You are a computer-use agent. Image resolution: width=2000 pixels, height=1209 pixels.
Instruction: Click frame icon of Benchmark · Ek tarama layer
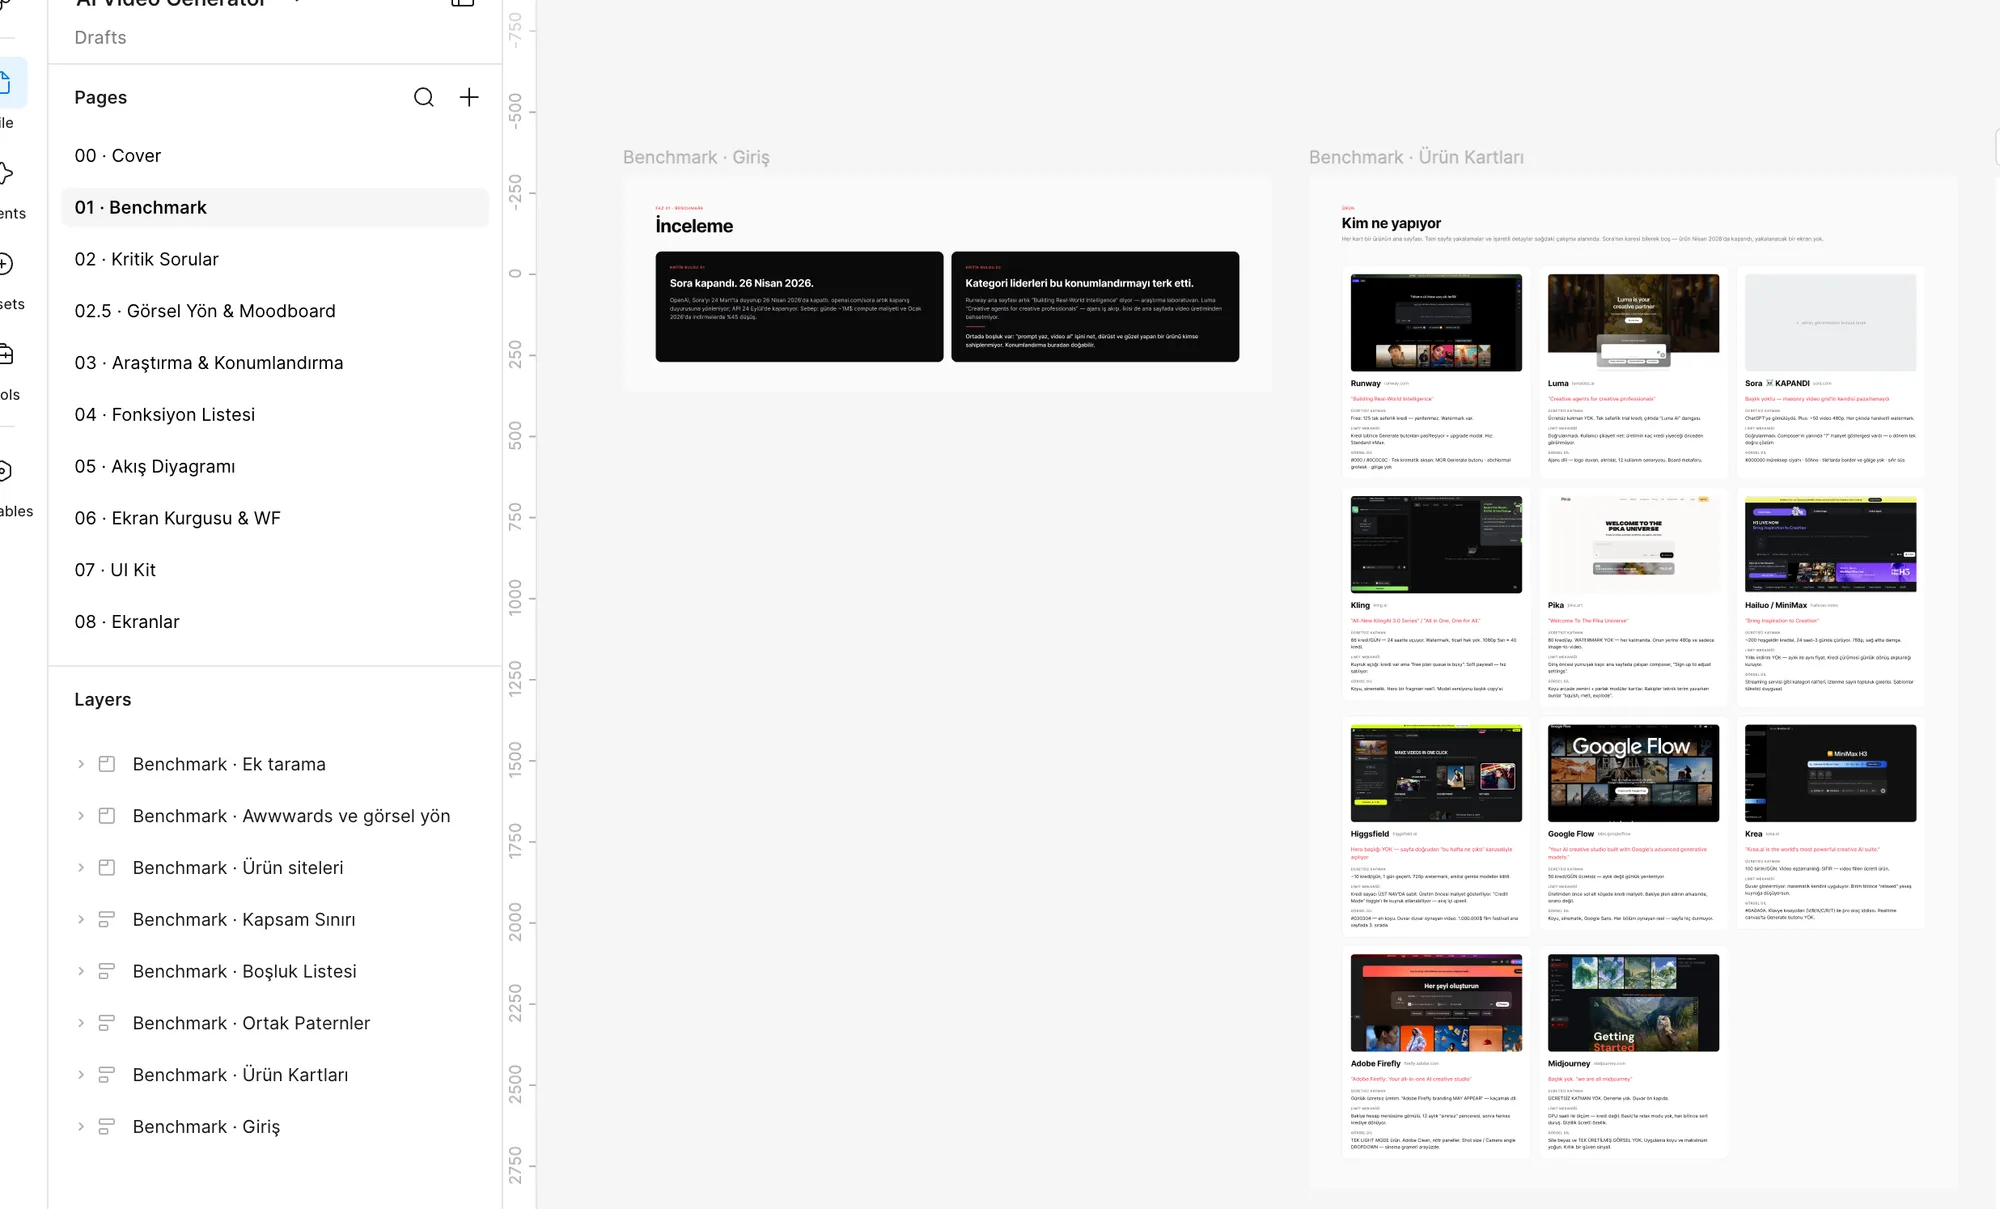pyautogui.click(x=107, y=764)
